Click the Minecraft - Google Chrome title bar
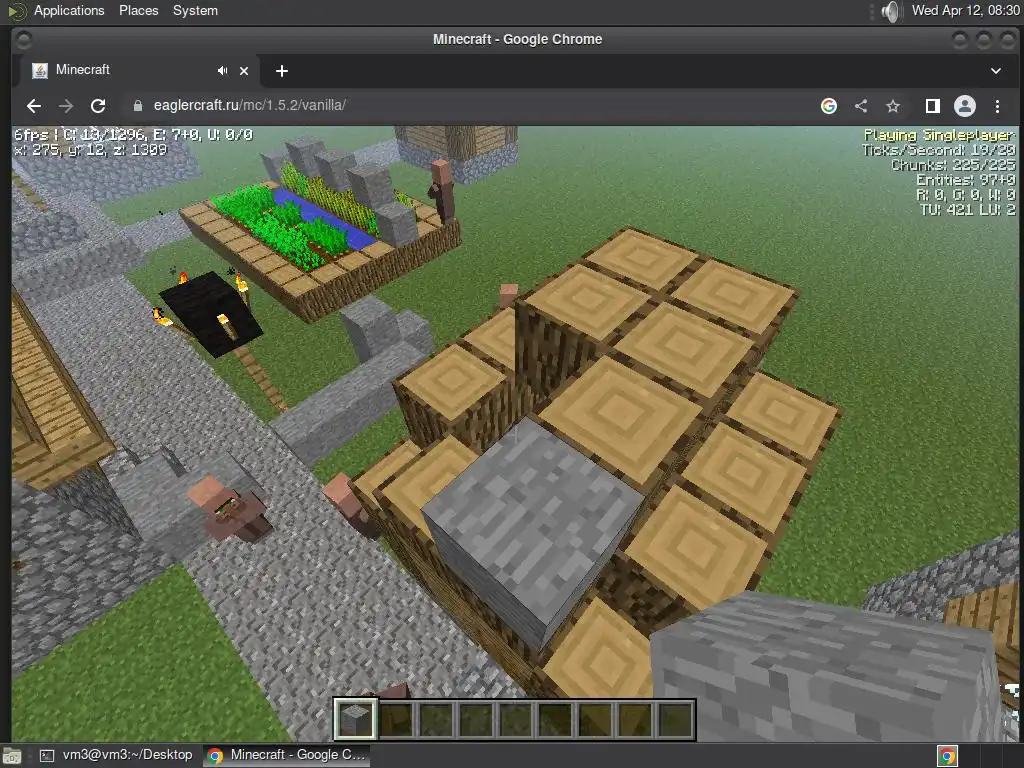The height and width of the screenshot is (768, 1024). (x=517, y=39)
